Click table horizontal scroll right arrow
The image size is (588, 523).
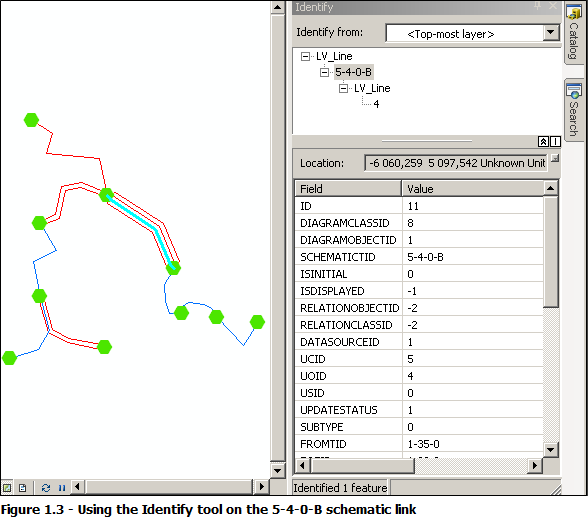[535, 466]
